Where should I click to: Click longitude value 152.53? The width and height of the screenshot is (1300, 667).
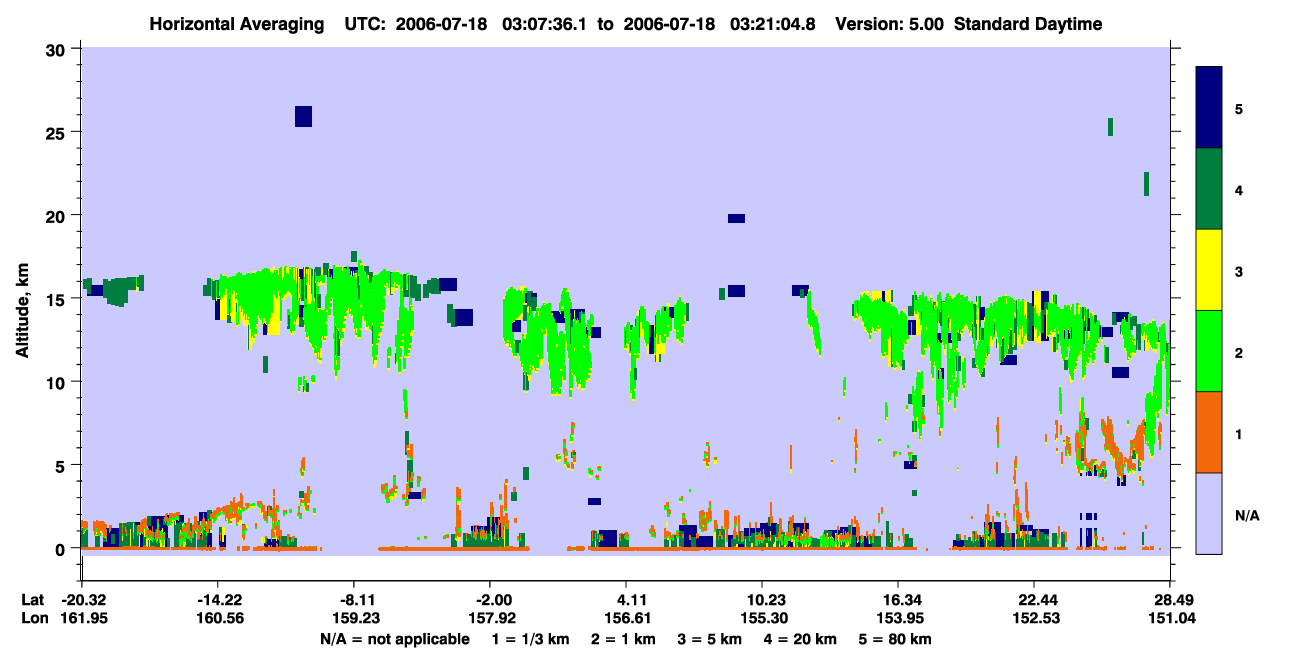click(x=1034, y=618)
